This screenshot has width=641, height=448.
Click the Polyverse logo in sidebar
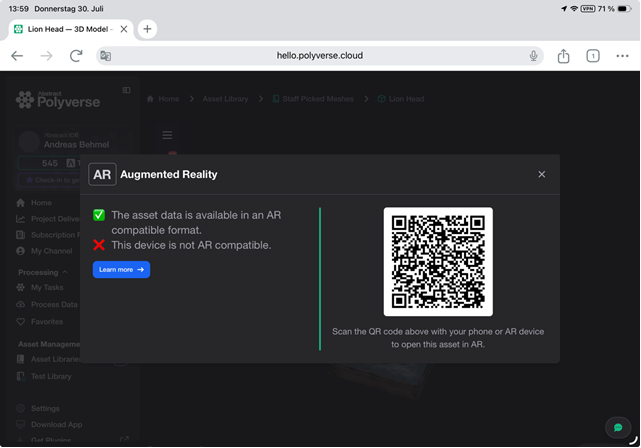click(58, 100)
